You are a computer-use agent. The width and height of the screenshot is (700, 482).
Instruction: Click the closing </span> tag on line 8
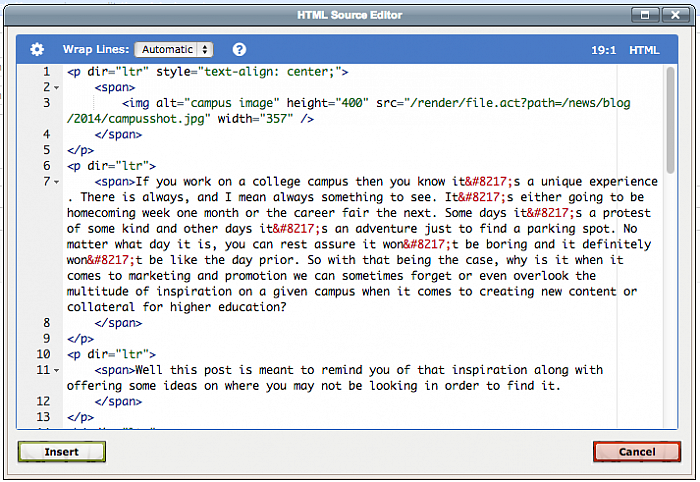click(x=118, y=323)
